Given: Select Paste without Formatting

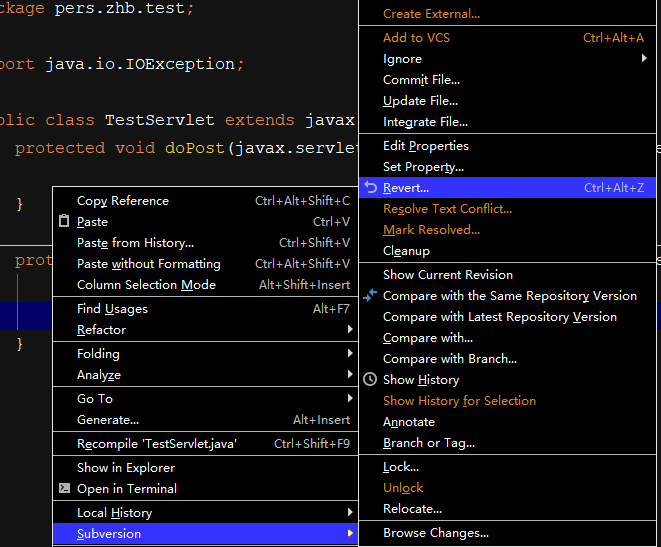Looking at the screenshot, I should click(205, 264).
